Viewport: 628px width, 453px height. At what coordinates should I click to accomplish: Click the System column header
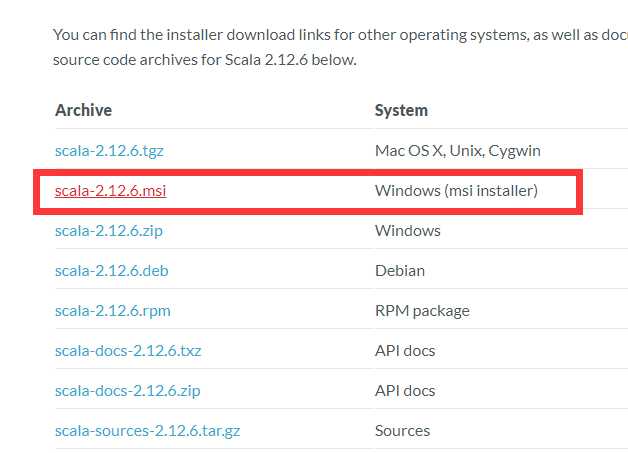point(401,110)
